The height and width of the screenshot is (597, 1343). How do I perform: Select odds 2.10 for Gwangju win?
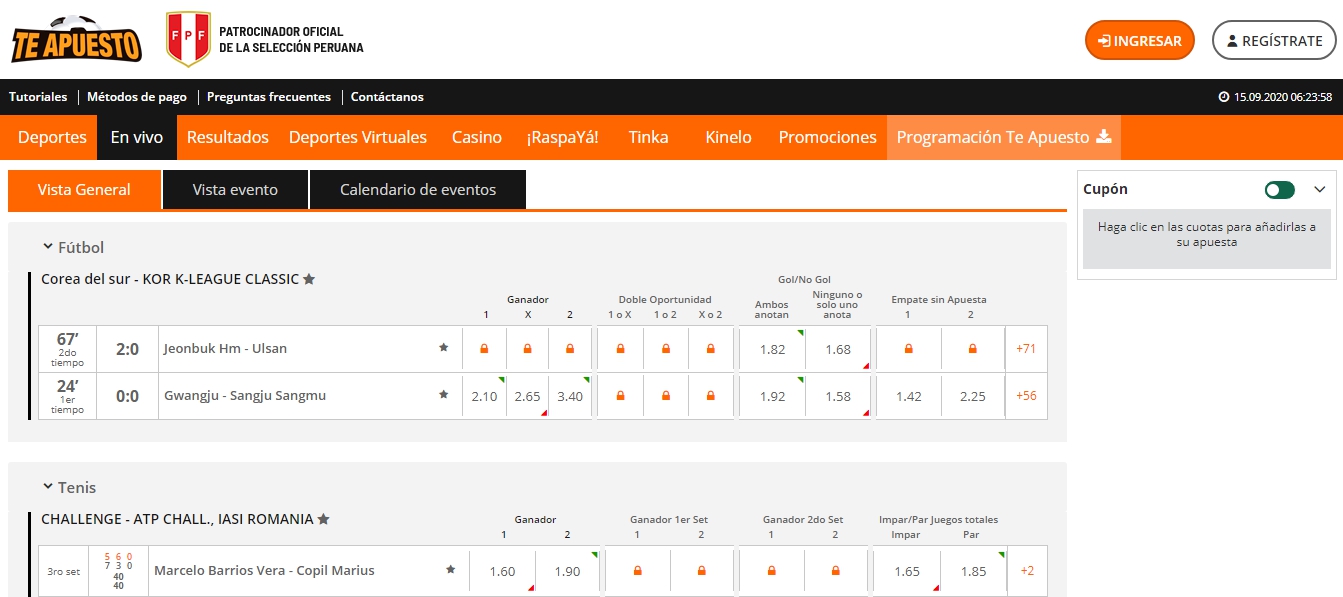[484, 396]
